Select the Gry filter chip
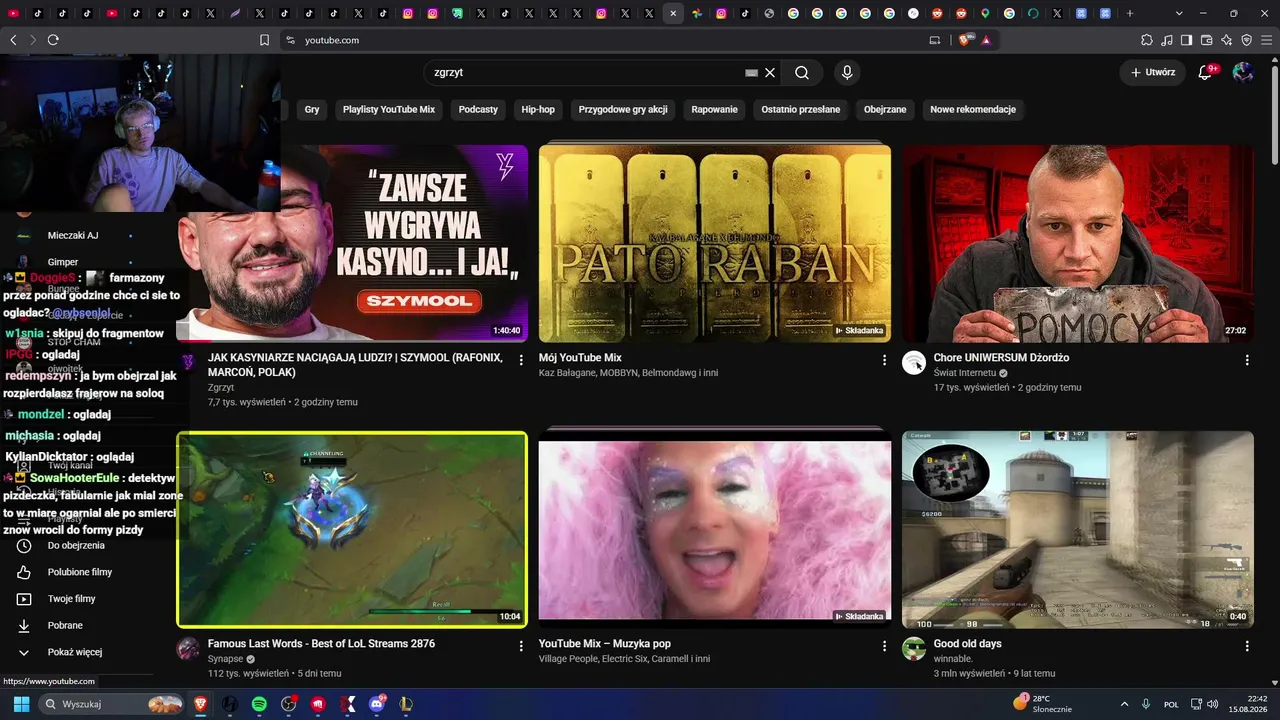 click(312, 109)
